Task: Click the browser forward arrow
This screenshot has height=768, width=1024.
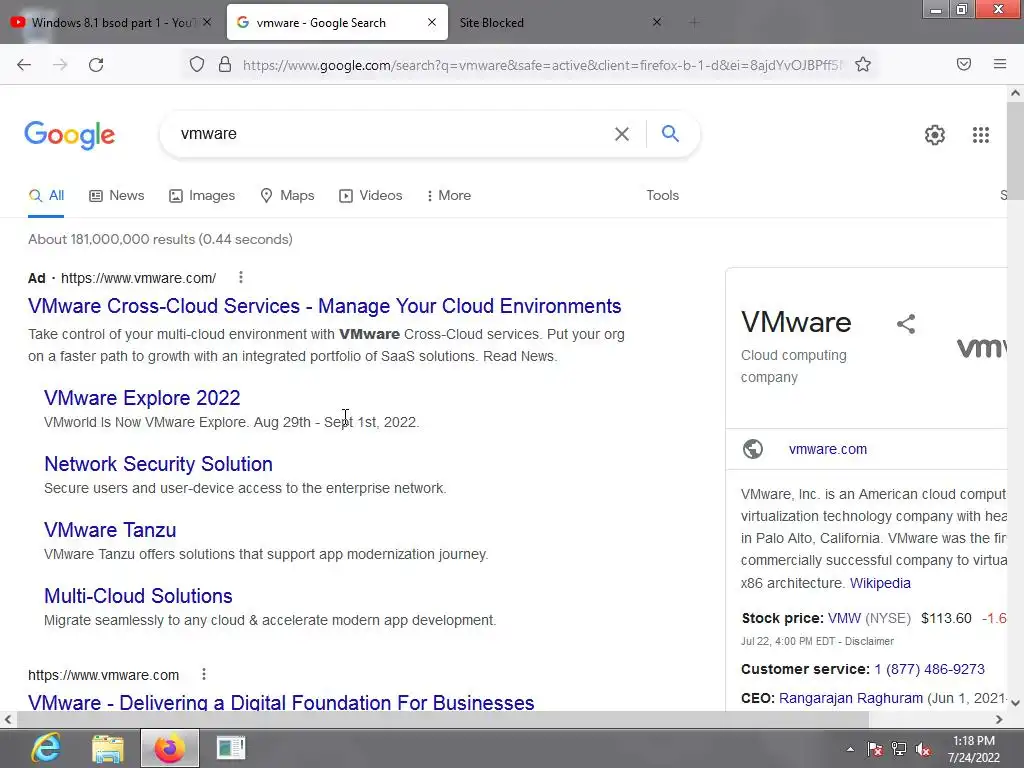Action: click(x=60, y=64)
